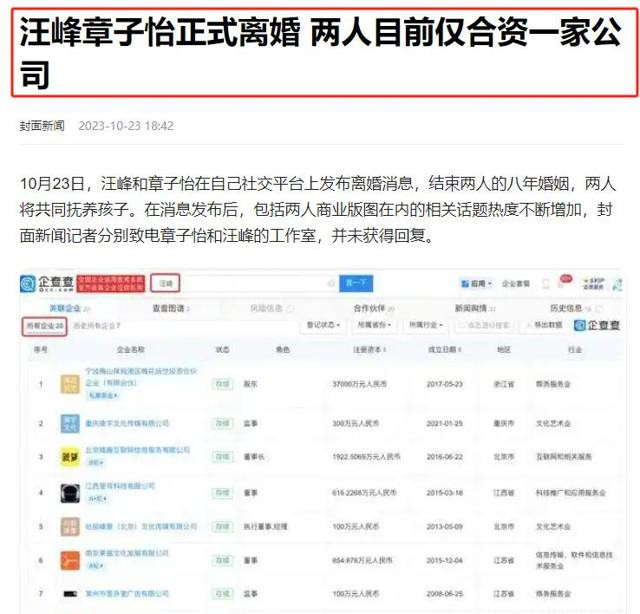
Task: Click the 300万元人民币 capital cell
Action: pos(356,423)
